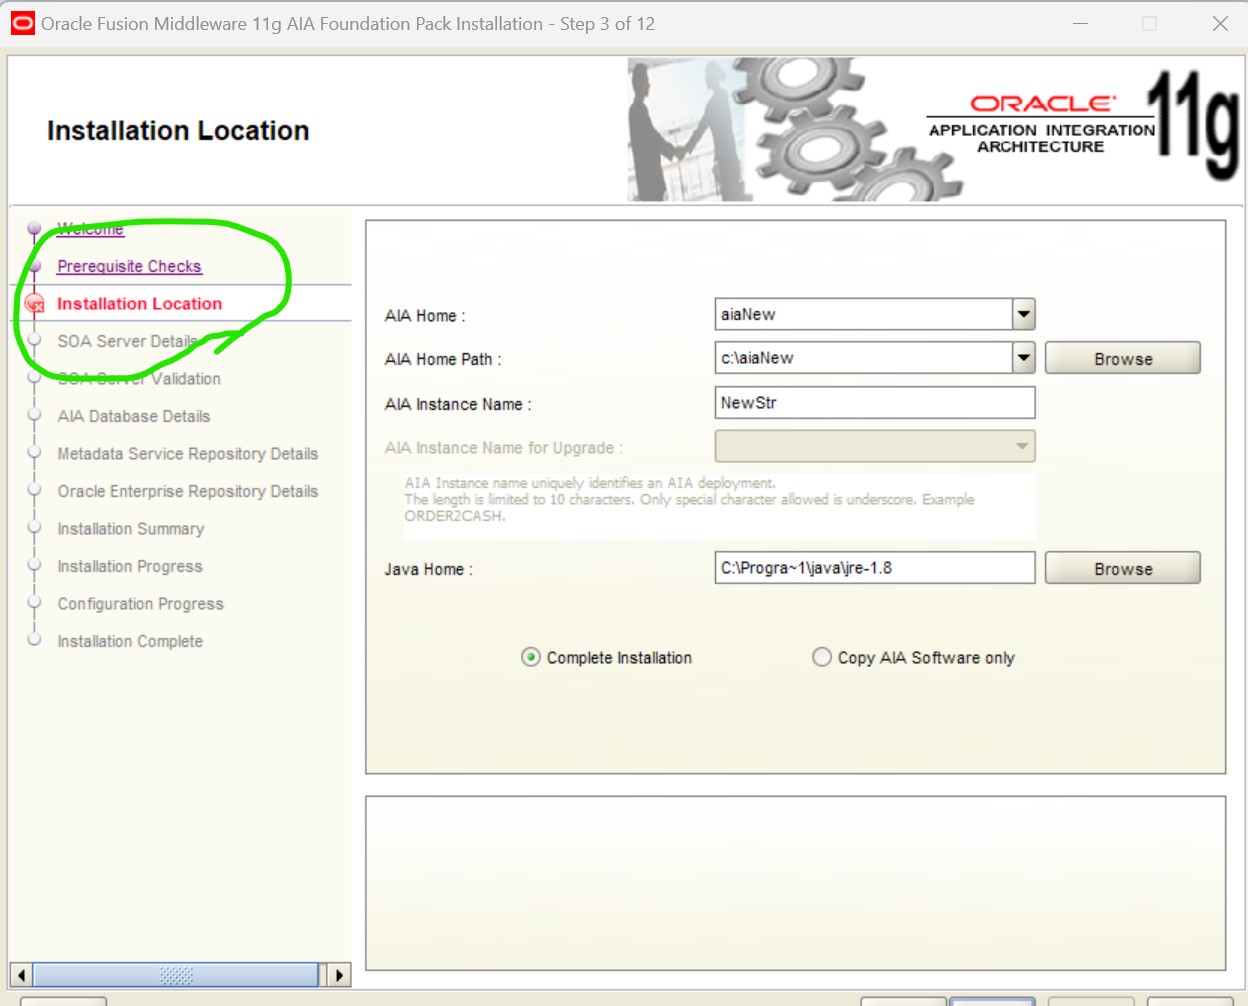Select the Copy AIA Software only option
Image resolution: width=1248 pixels, height=1006 pixels.
tap(821, 657)
